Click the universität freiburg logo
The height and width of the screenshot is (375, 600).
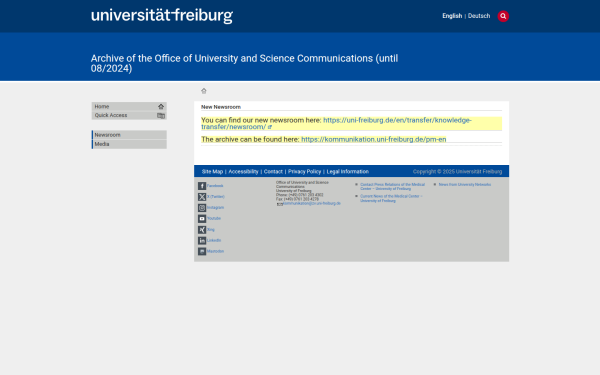pos(161,16)
